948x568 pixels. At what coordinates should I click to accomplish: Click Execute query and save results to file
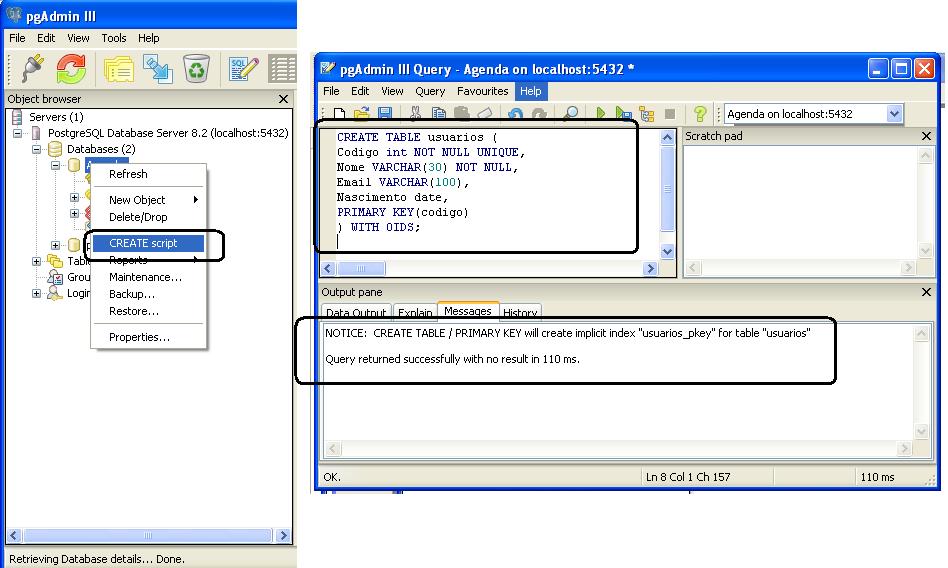coord(623,114)
